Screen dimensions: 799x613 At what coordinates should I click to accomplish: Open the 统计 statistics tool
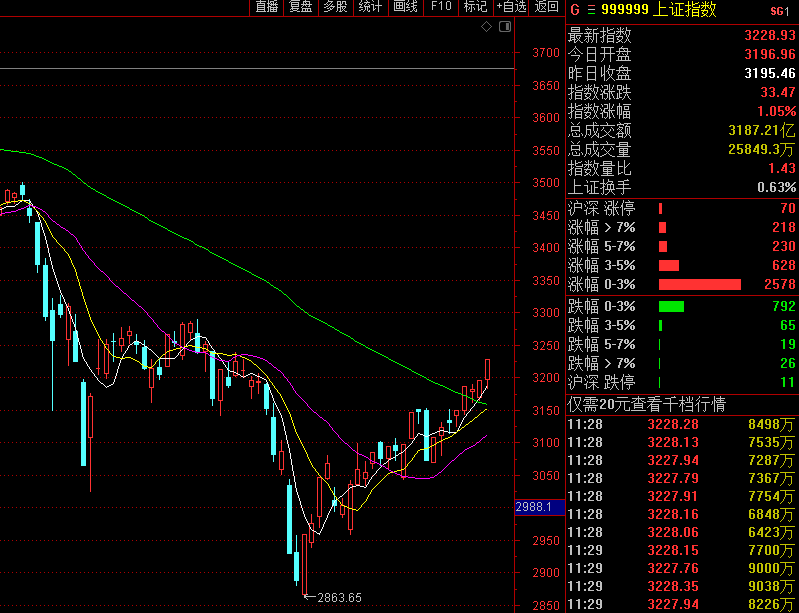pyautogui.click(x=370, y=7)
